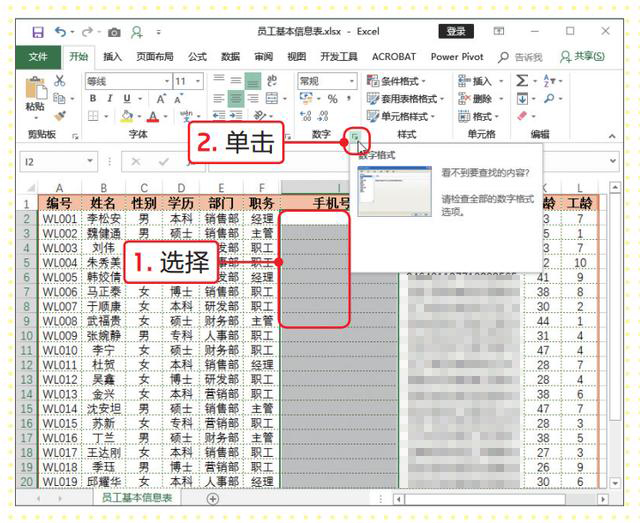640x523 pixels.
Task: Toggle Bold formatting
Action: coord(93,99)
